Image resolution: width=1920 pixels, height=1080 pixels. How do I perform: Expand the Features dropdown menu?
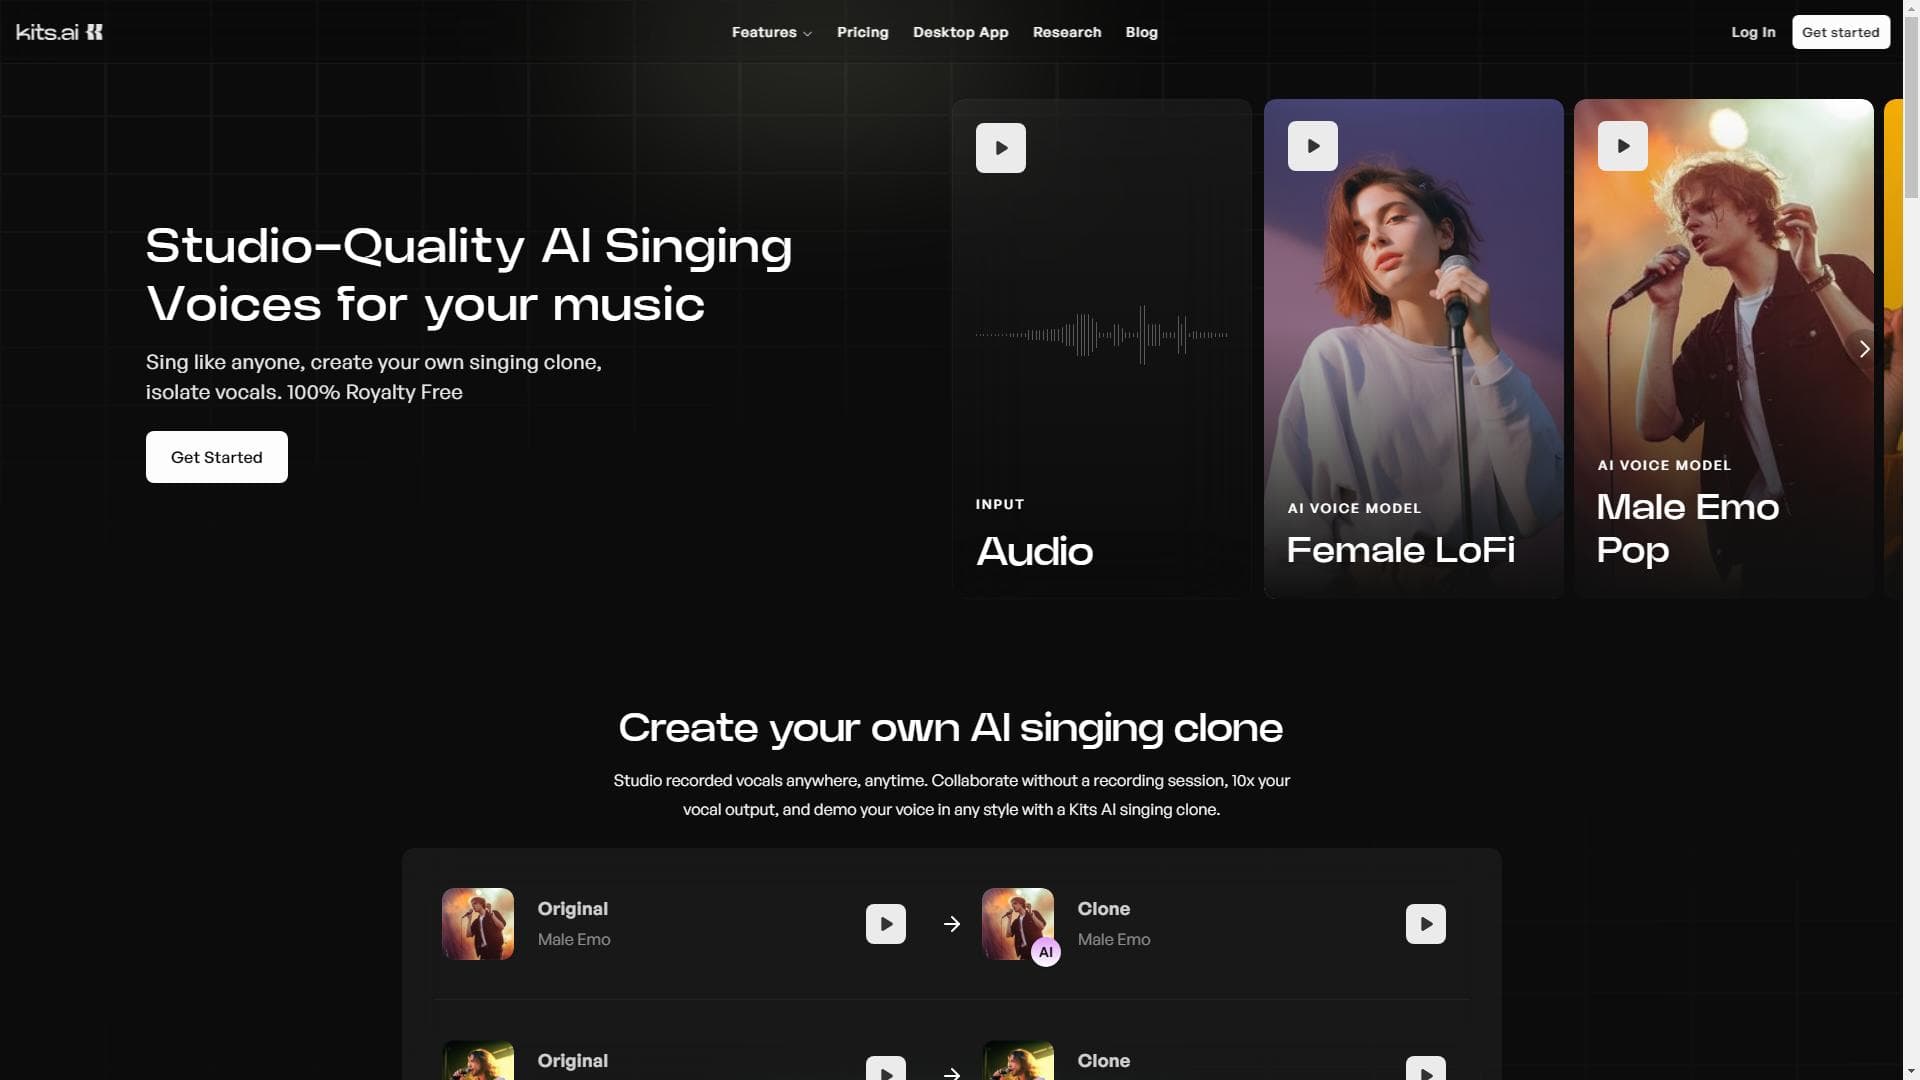pyautogui.click(x=771, y=32)
